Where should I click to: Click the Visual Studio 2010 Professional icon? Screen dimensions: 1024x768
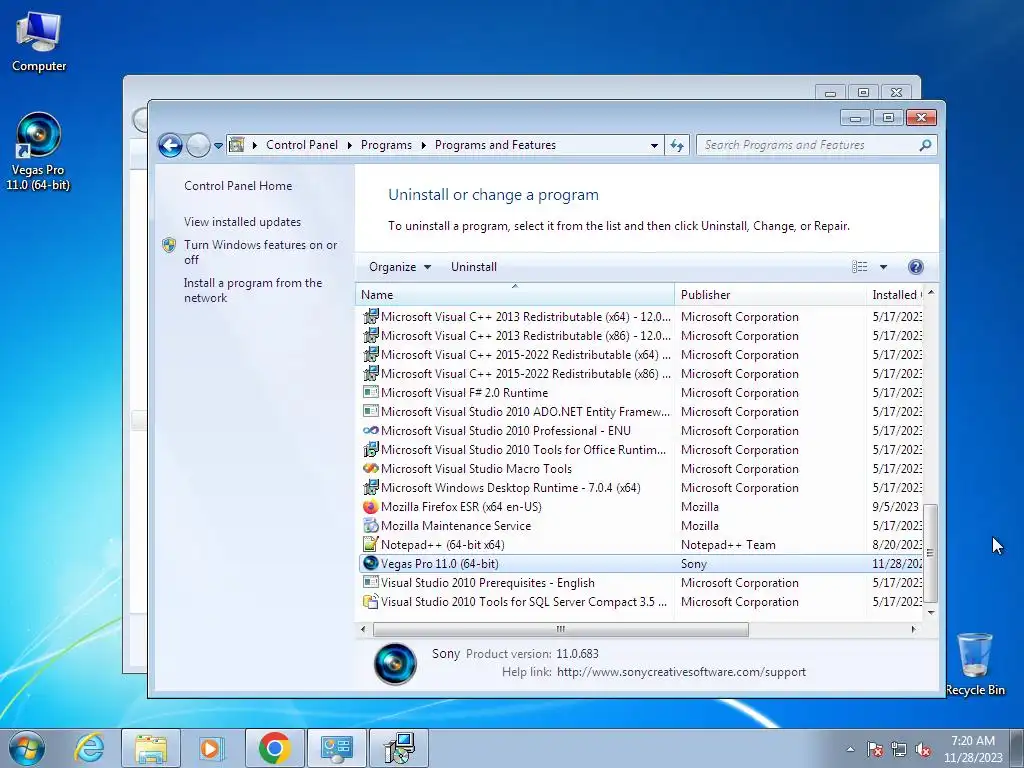pos(370,430)
